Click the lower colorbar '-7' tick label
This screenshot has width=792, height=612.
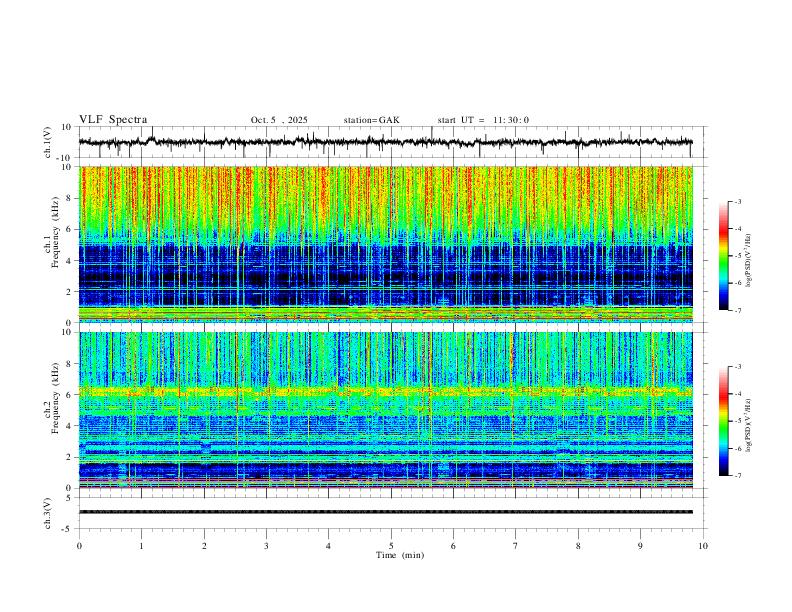tap(738, 475)
